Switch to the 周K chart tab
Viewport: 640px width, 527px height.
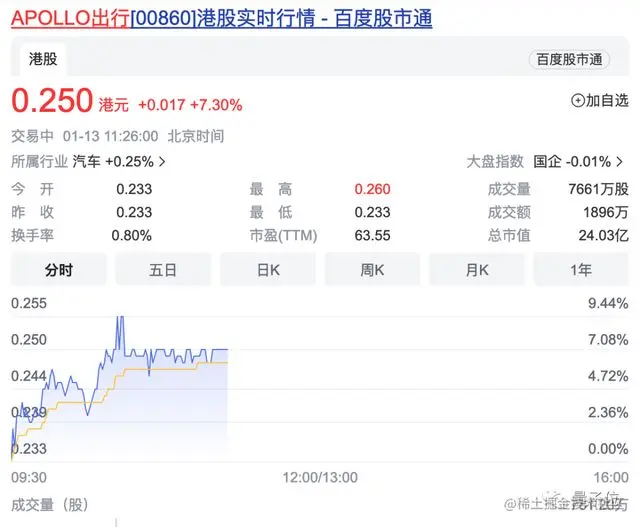pos(372,270)
